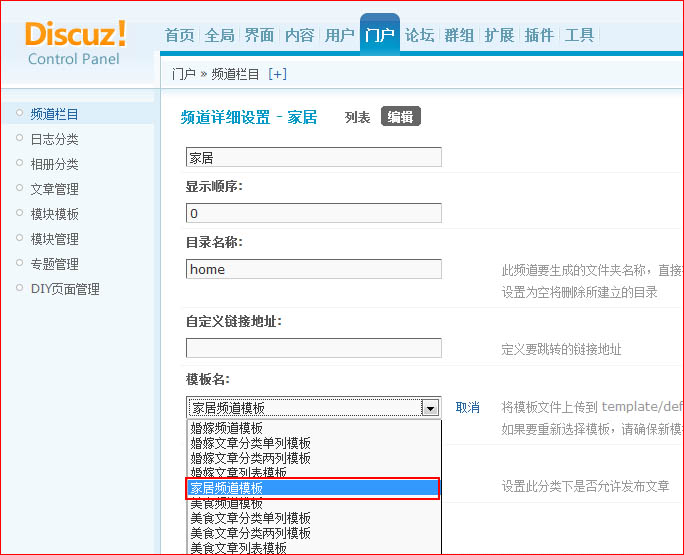684x555 pixels.
Task: Click the Discuz! Control Panel logo
Action: click(77, 42)
